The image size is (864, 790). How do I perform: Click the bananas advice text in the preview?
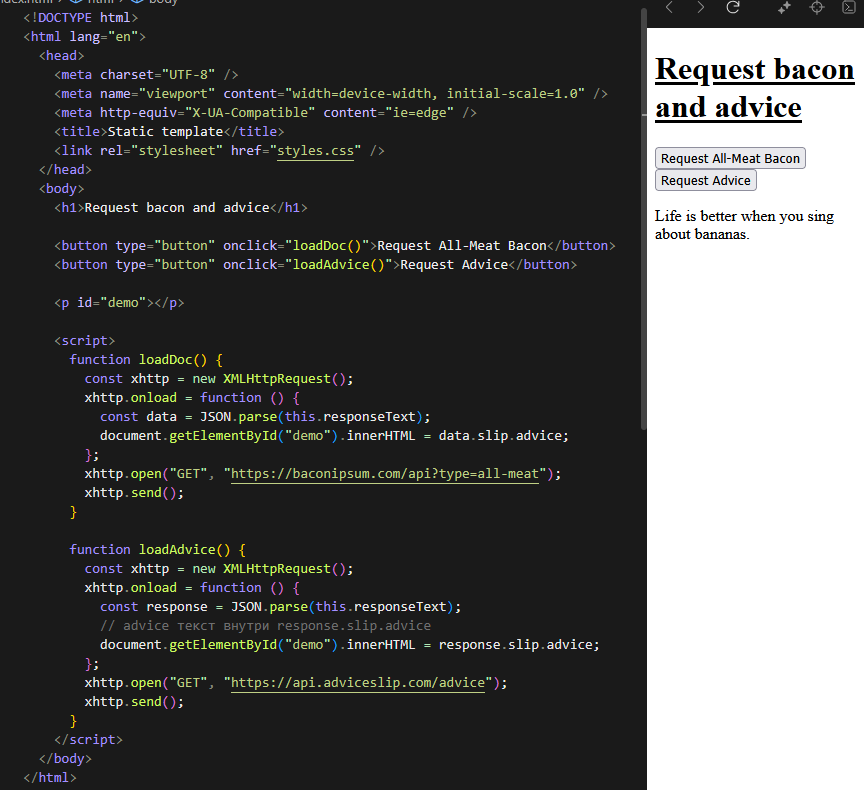point(744,224)
